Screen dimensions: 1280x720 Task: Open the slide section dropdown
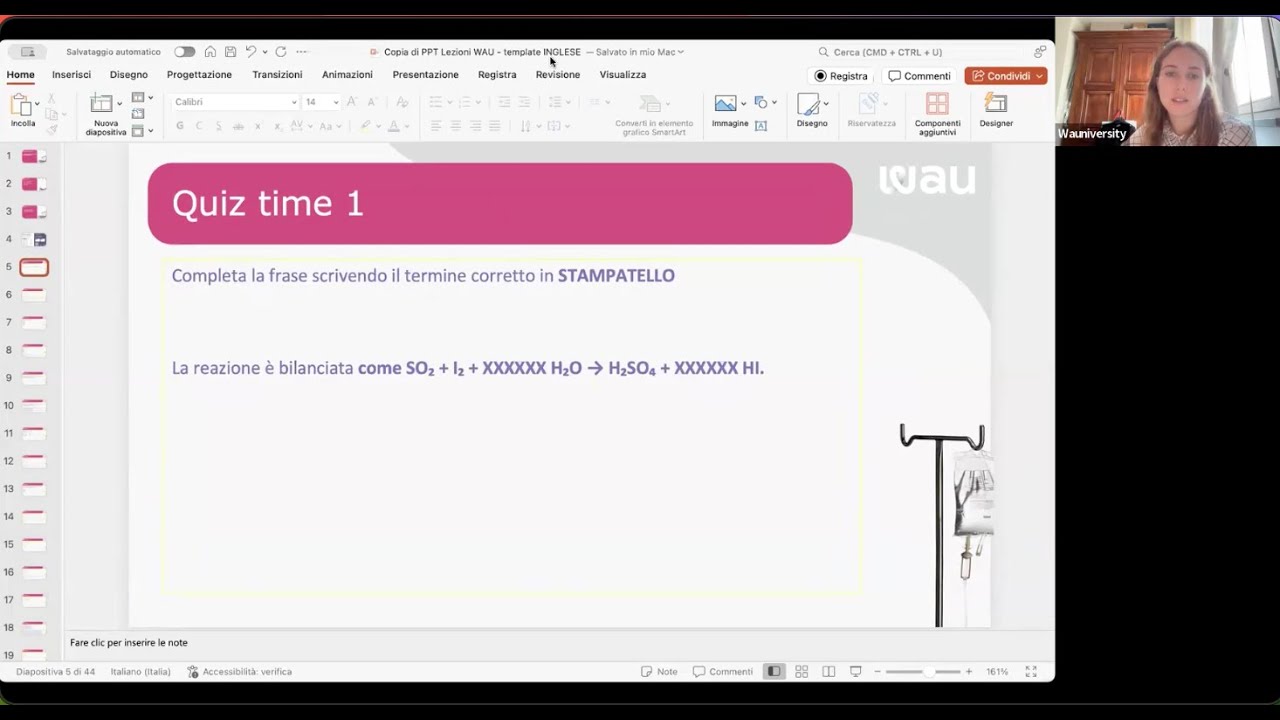coord(142,131)
